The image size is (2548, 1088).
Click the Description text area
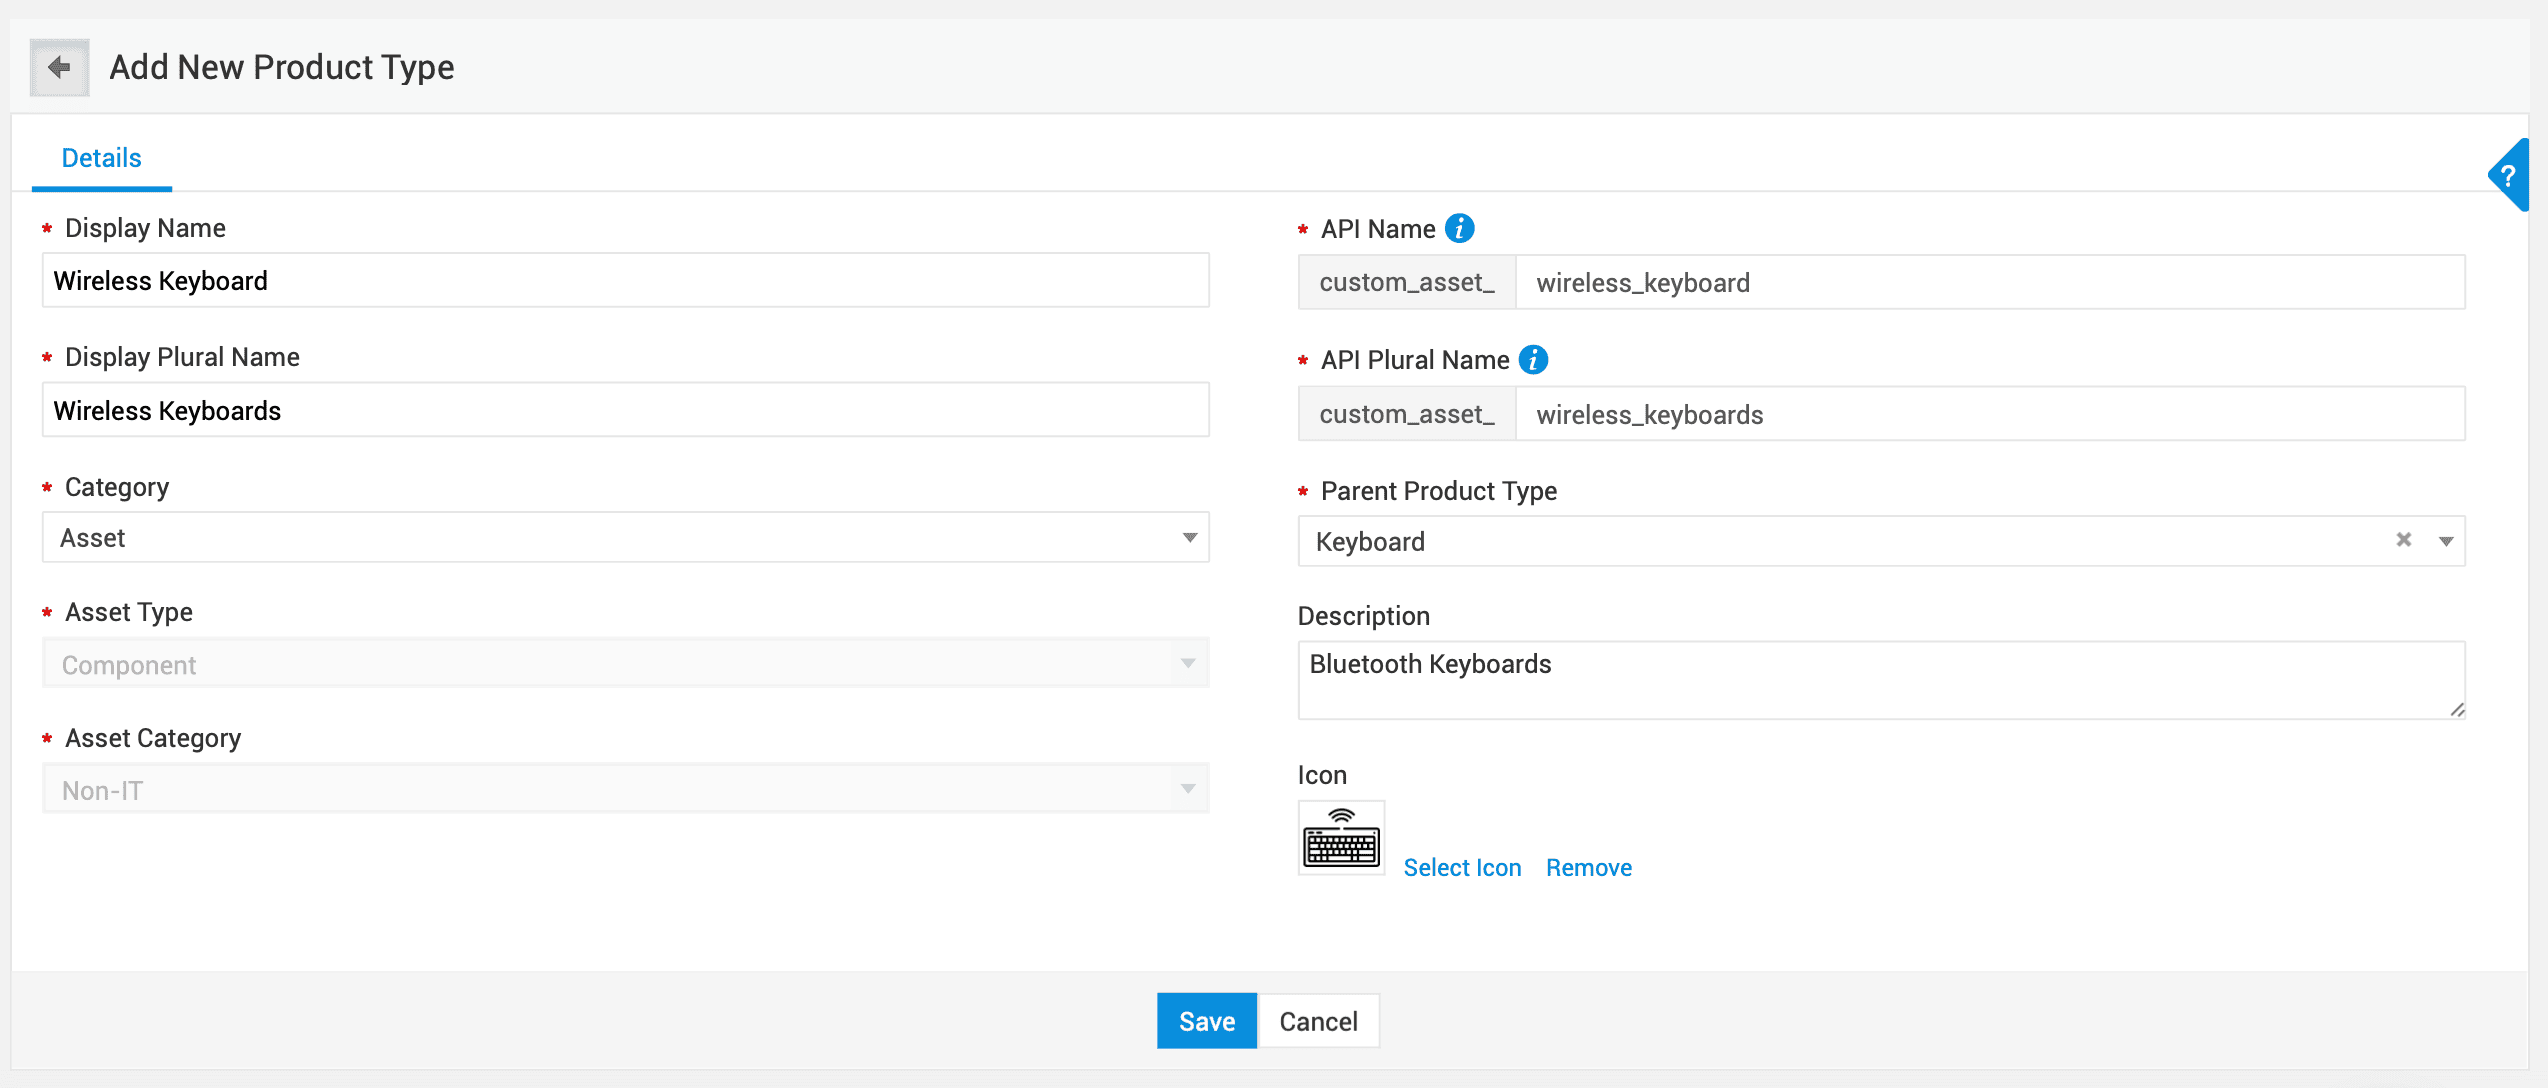(x=1880, y=680)
